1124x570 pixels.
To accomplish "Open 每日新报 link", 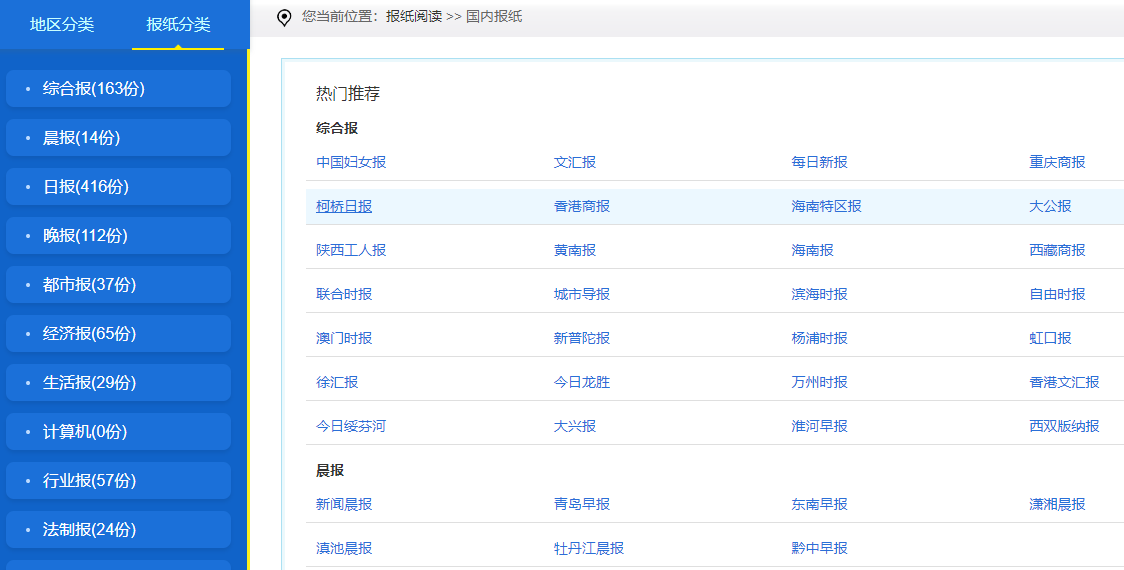I will 819,162.
